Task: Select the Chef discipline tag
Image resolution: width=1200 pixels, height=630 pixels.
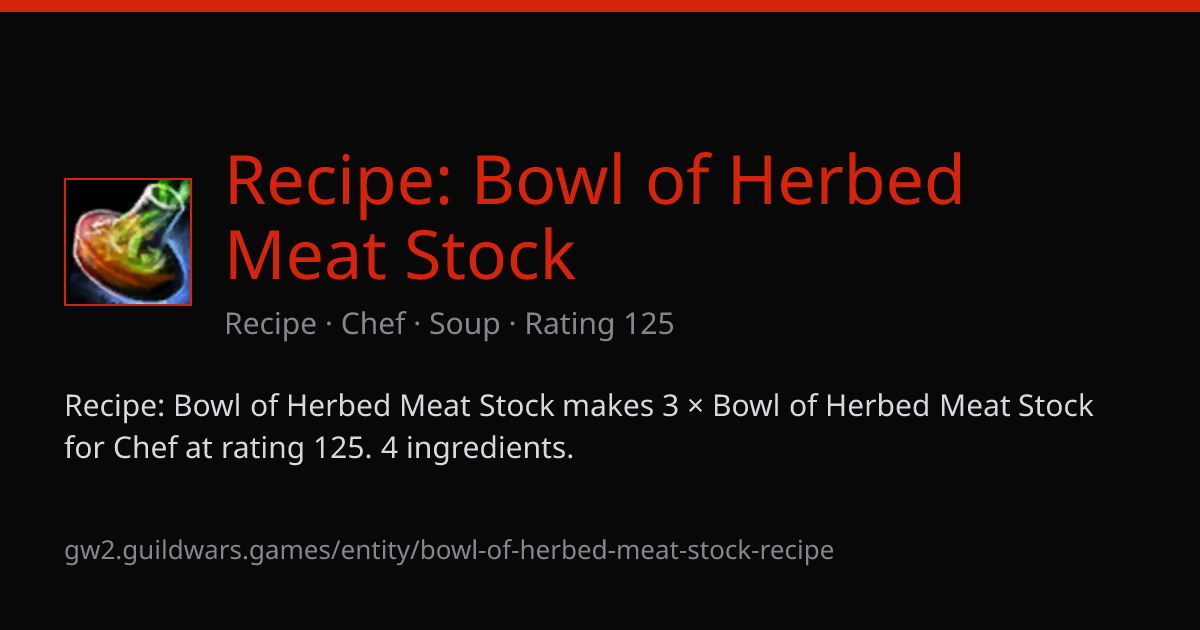Action: click(x=373, y=324)
